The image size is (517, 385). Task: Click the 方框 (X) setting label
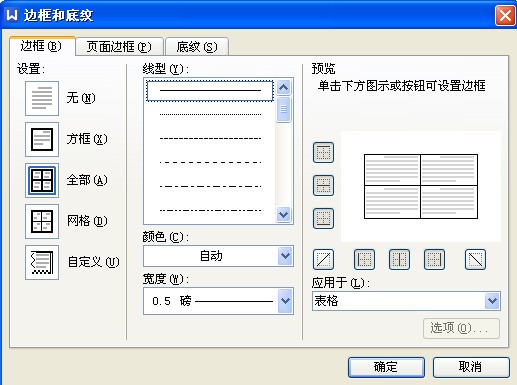[87, 139]
